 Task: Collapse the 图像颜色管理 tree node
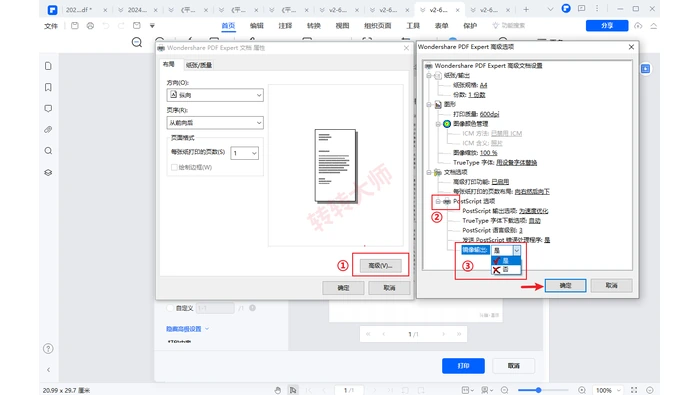click(x=438, y=124)
